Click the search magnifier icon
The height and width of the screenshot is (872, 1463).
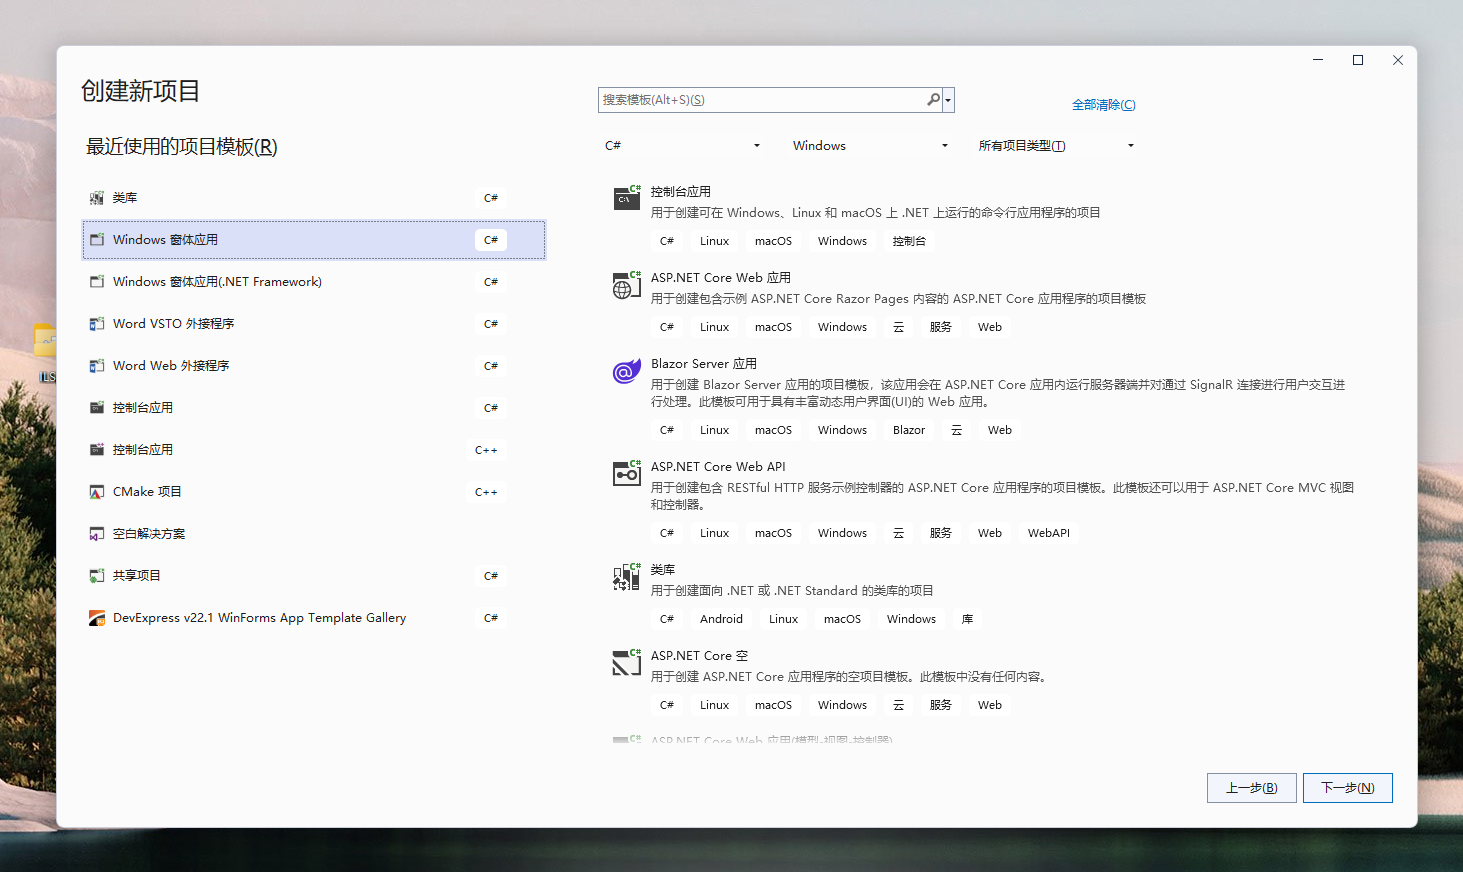point(931,100)
